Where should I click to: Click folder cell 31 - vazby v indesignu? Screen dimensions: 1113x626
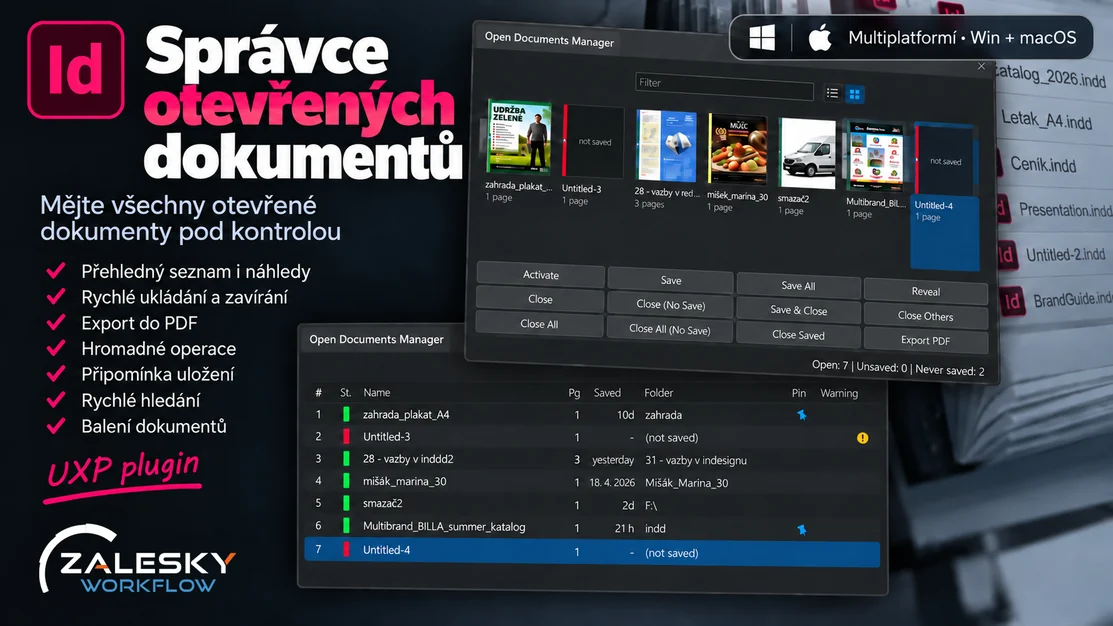click(x=696, y=461)
